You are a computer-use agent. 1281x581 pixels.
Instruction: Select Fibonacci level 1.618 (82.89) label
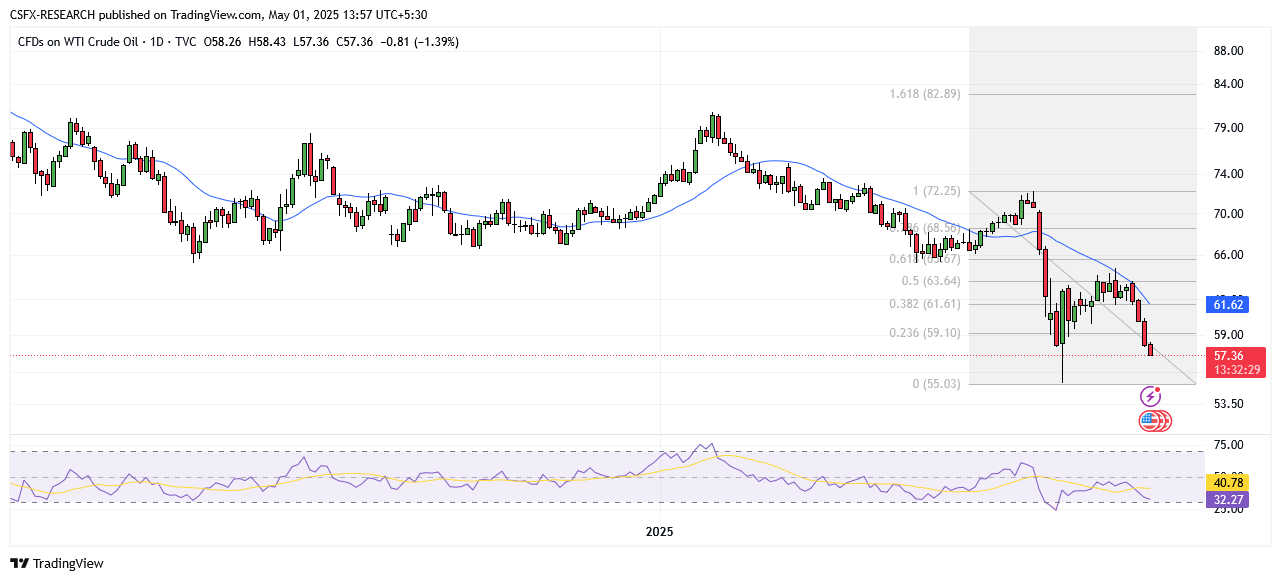pos(924,94)
